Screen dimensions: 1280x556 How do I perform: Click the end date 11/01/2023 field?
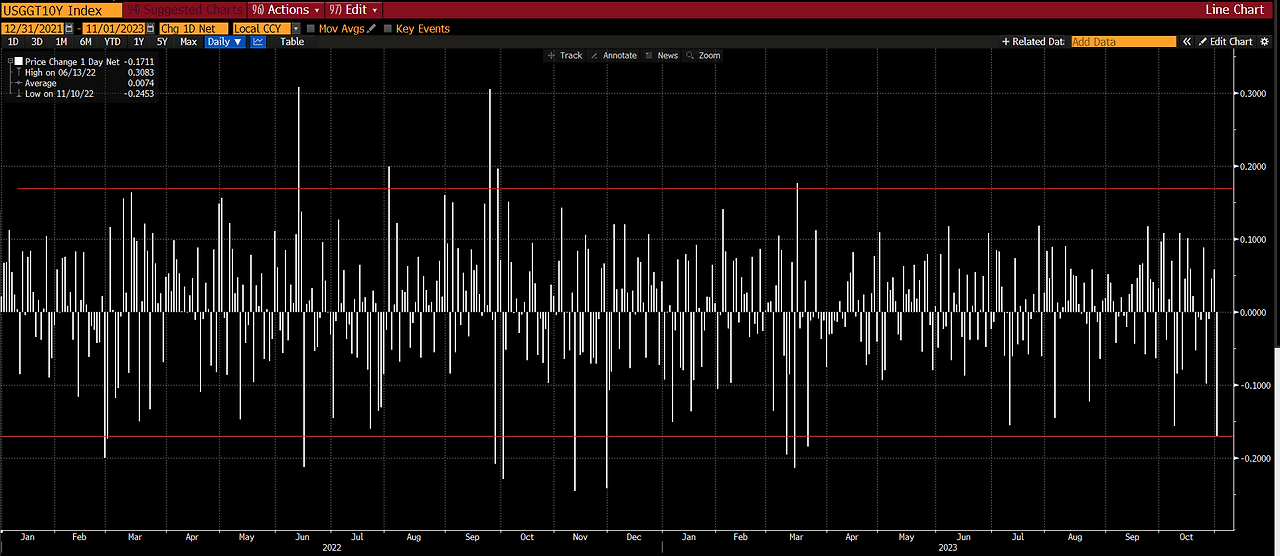[114, 29]
